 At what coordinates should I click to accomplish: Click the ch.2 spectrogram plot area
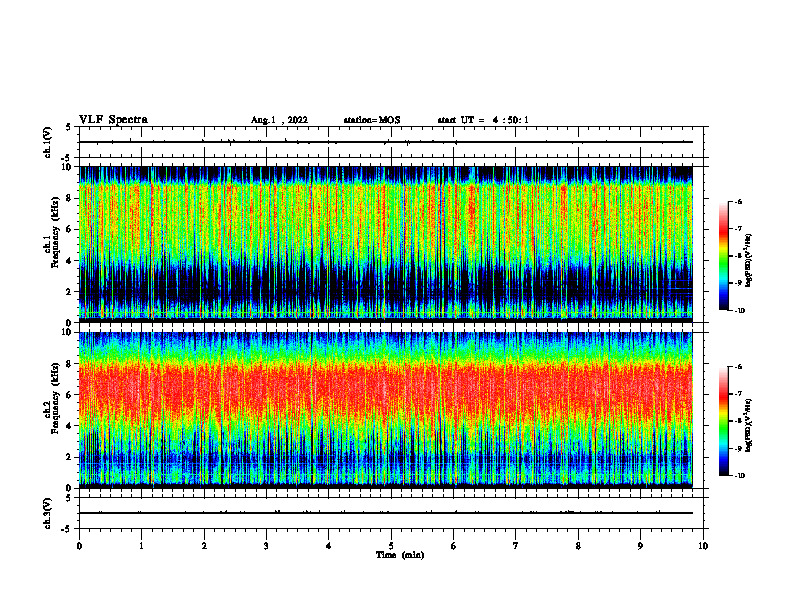[x=386, y=410]
